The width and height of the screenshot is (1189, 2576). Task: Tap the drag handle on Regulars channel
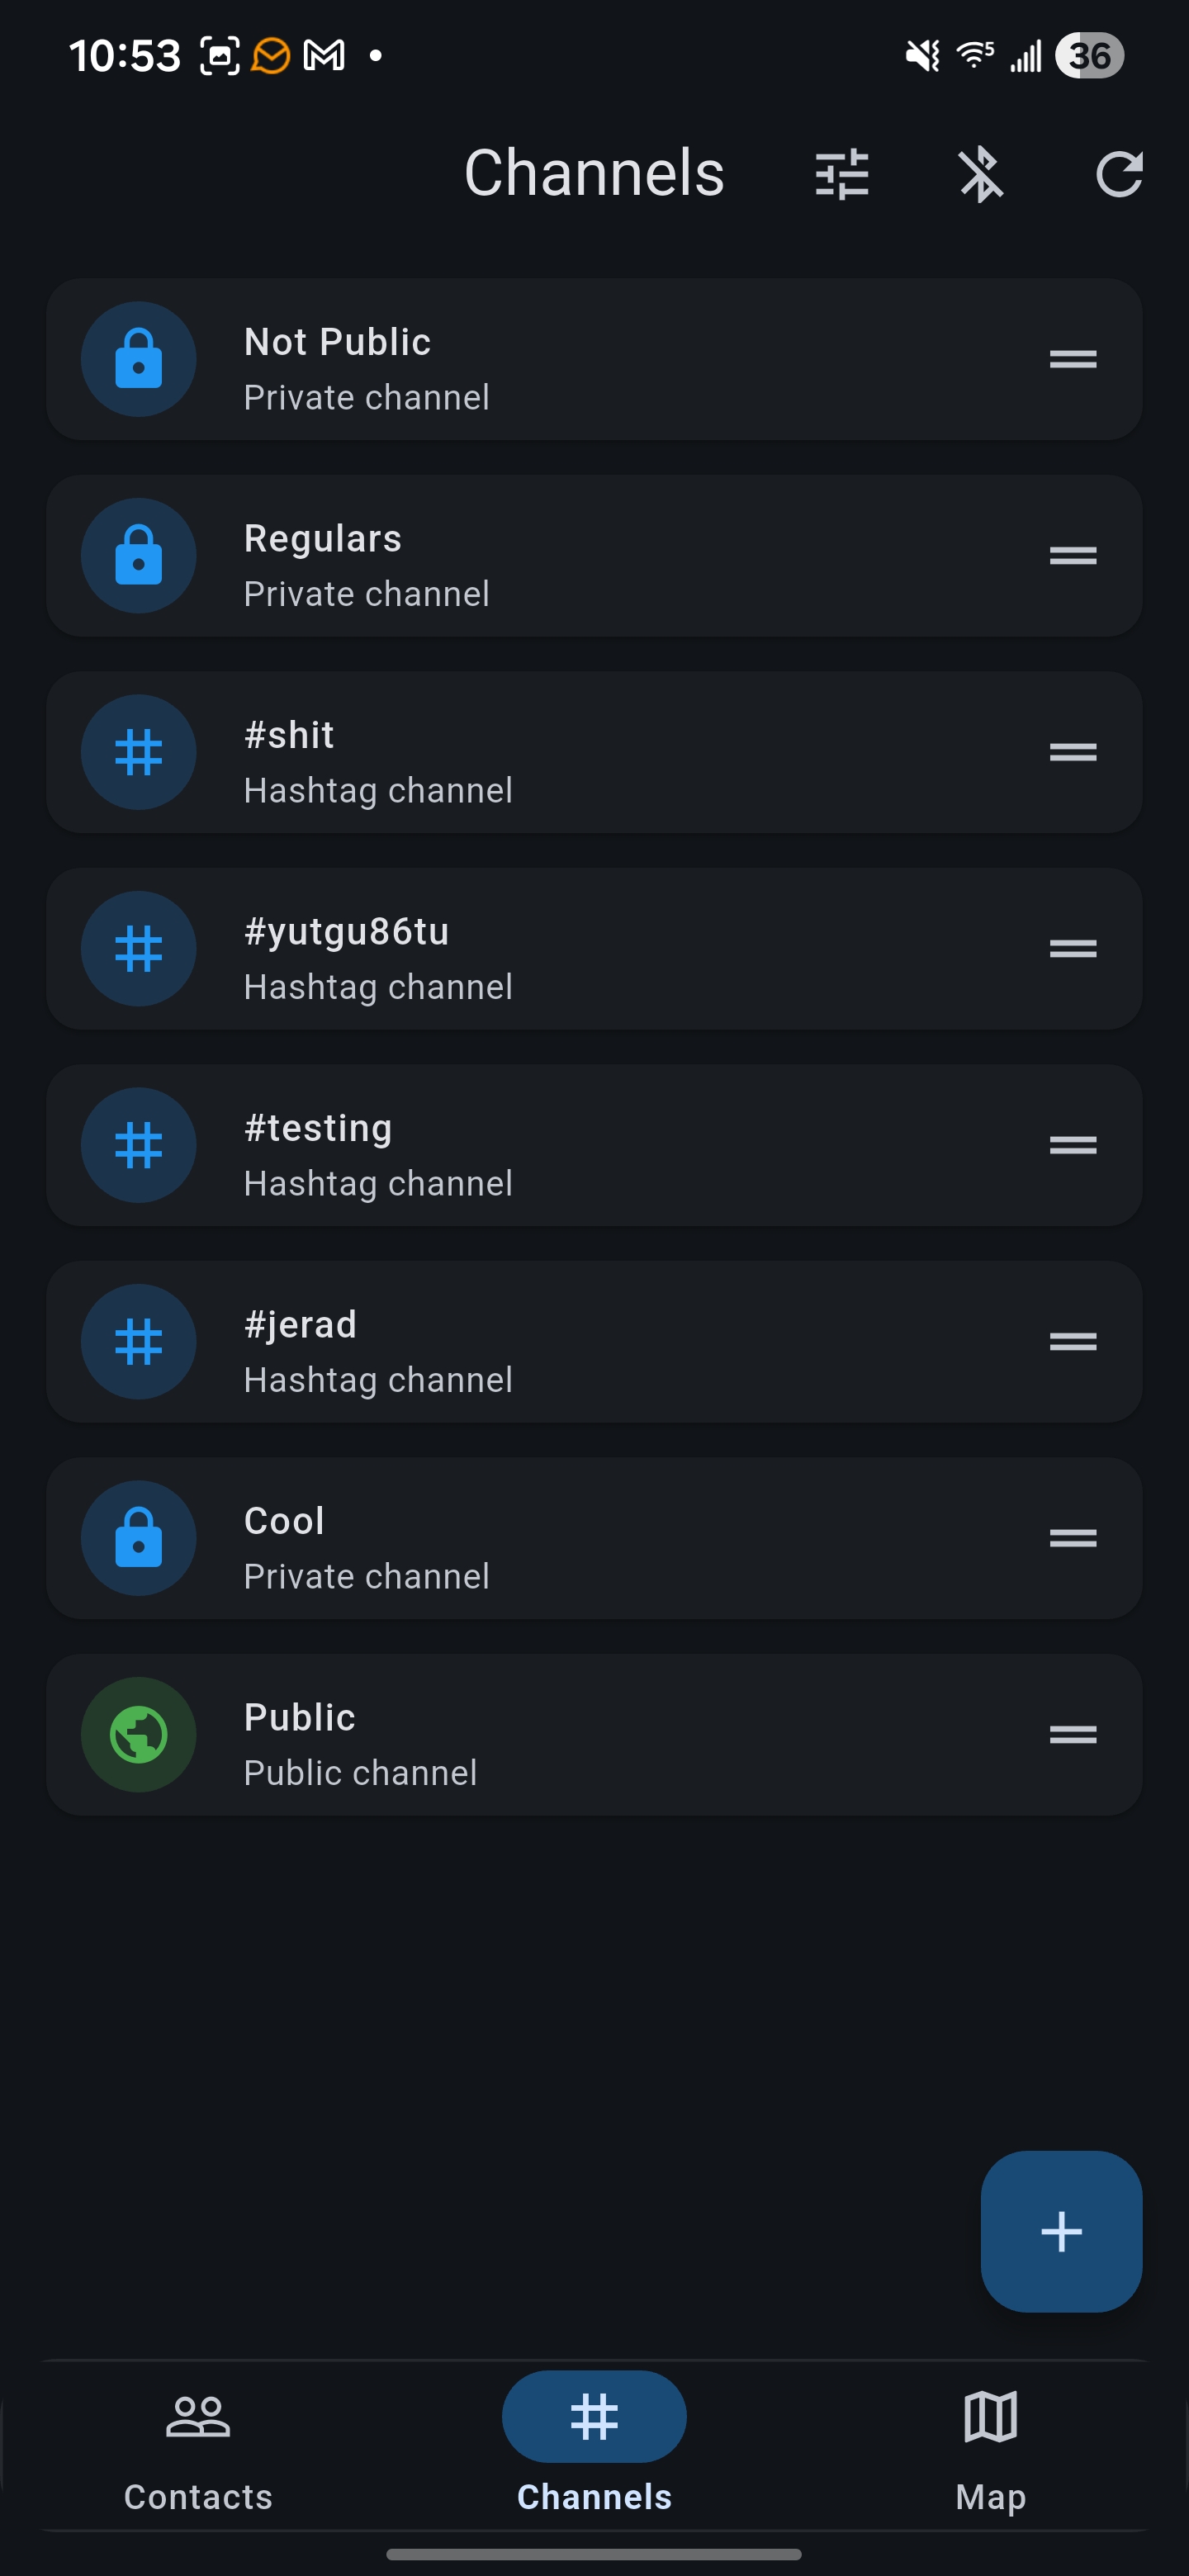1073,555
